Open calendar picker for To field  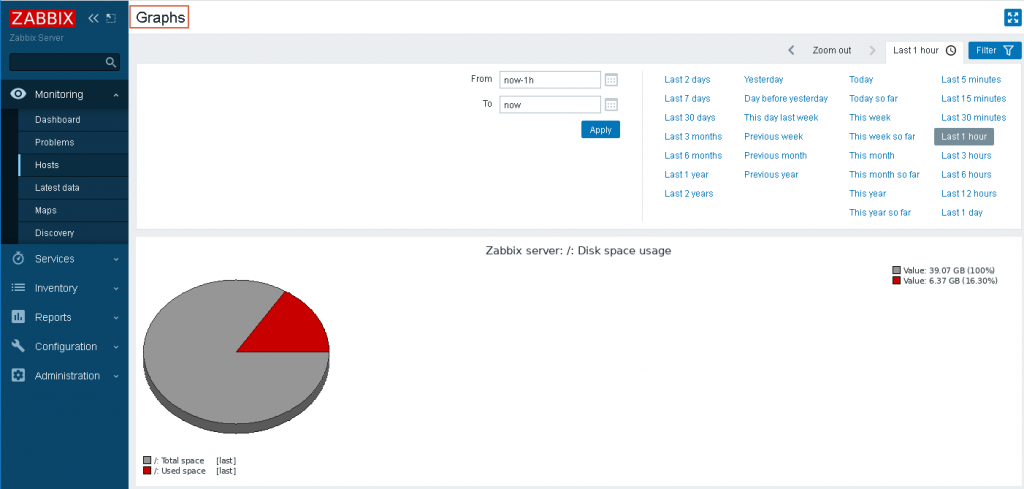[x=611, y=104]
